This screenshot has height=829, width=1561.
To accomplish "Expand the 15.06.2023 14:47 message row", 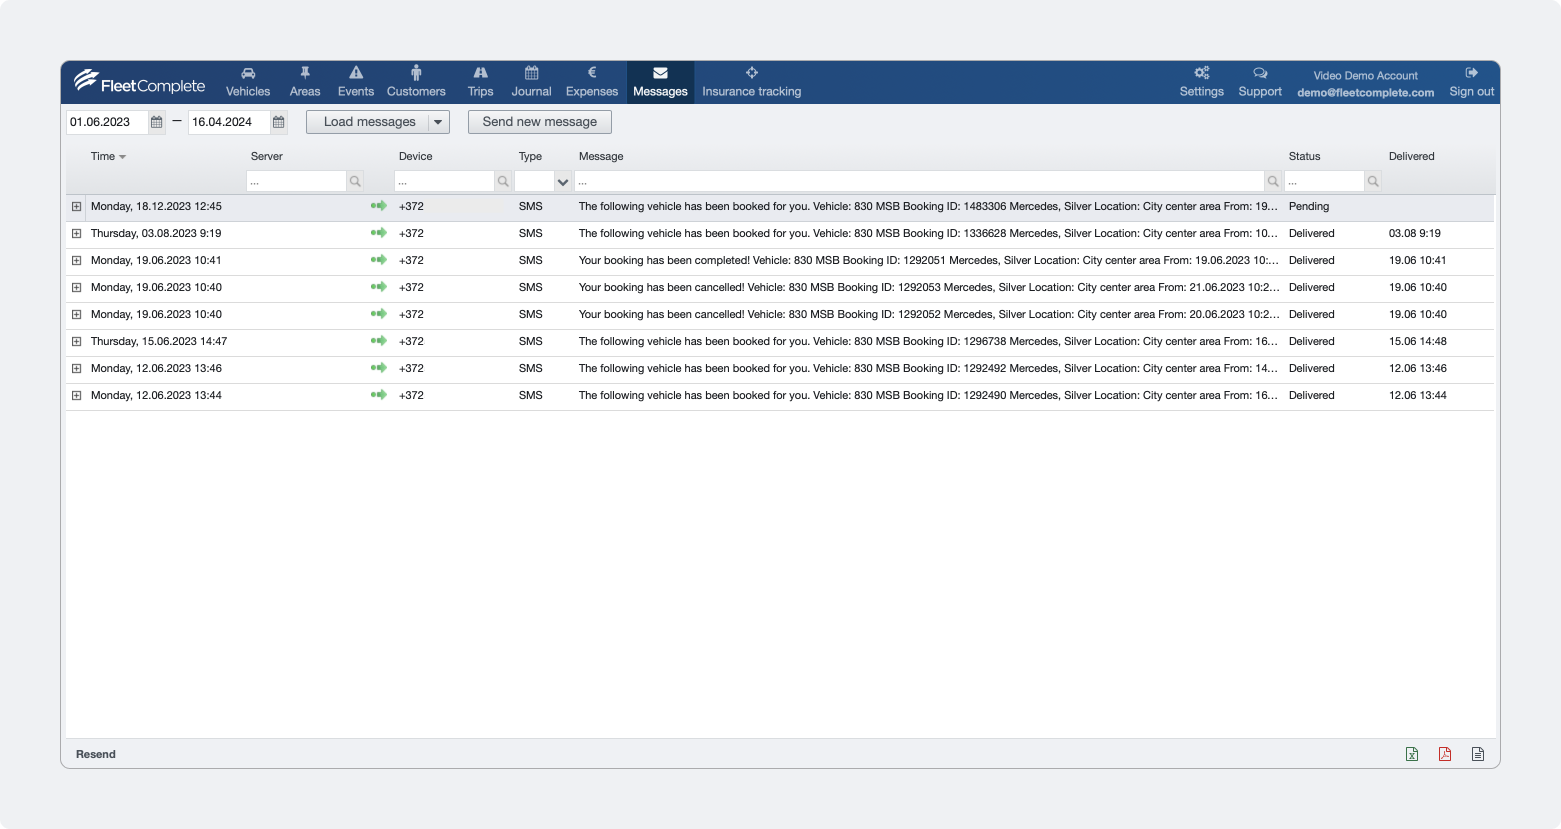I will pos(76,341).
